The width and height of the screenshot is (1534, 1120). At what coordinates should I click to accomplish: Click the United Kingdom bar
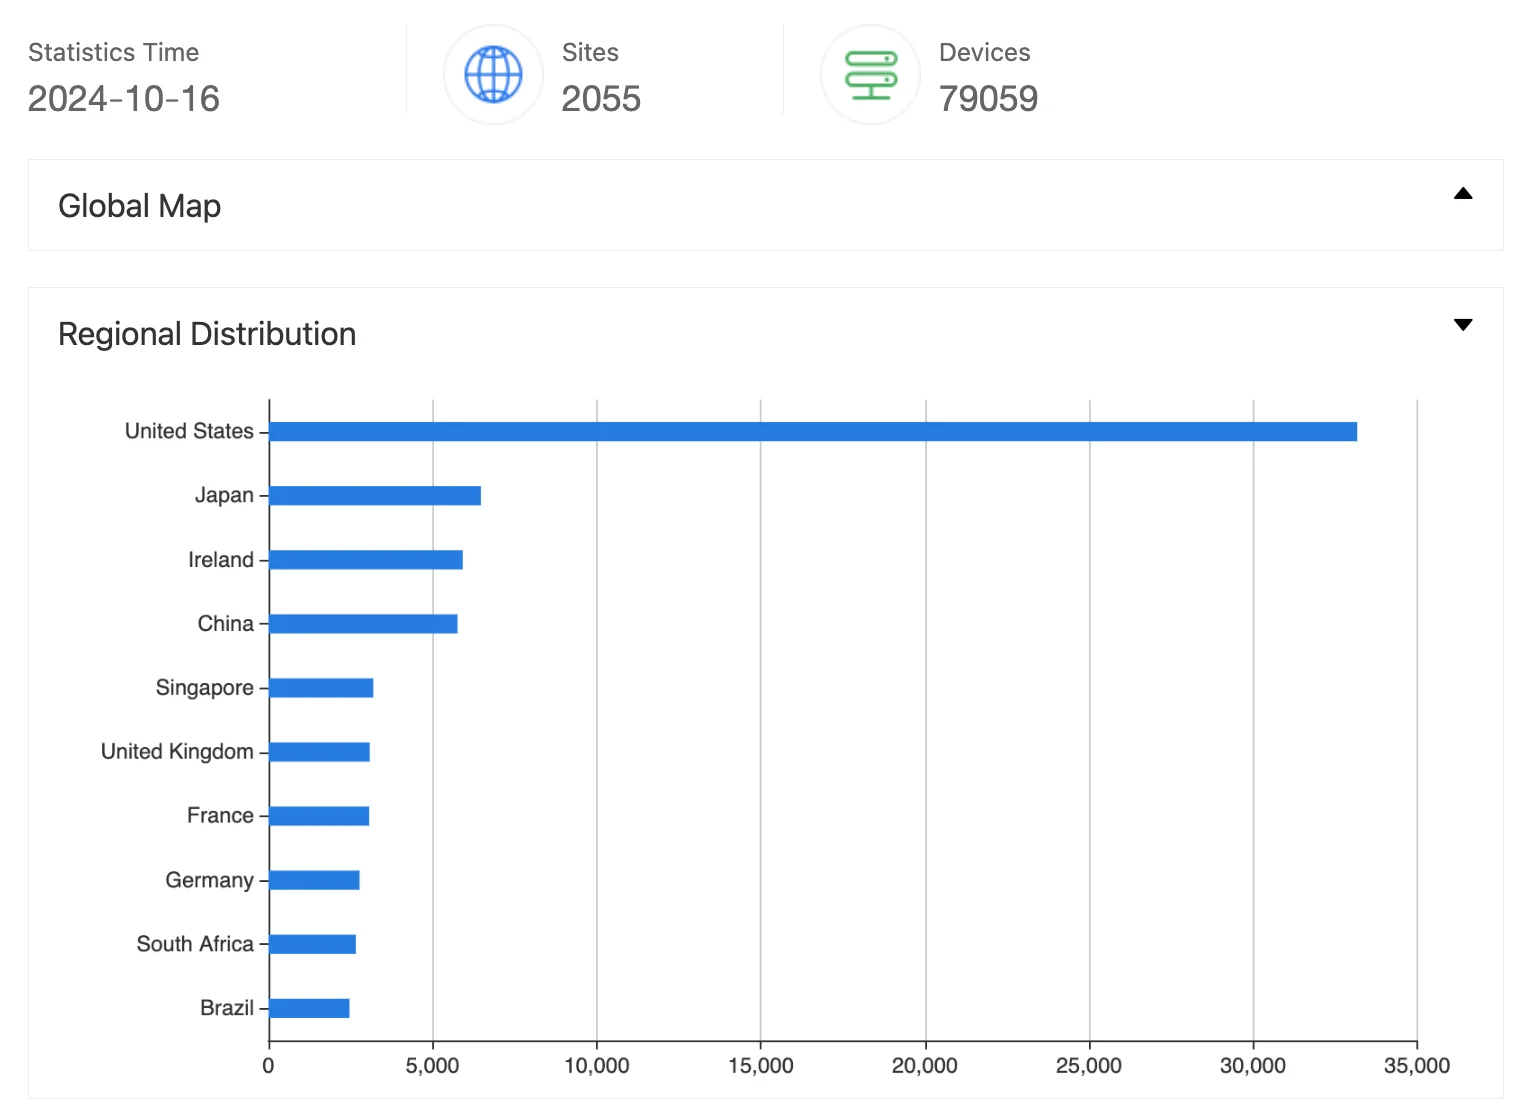pyautogui.click(x=319, y=752)
